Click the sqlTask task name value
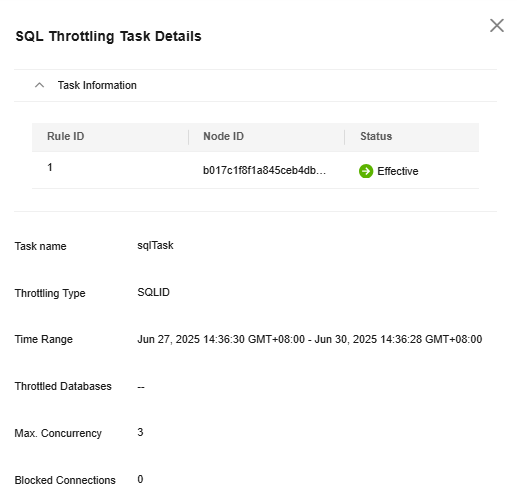This screenshot has width=517, height=495. pyautogui.click(x=155, y=245)
